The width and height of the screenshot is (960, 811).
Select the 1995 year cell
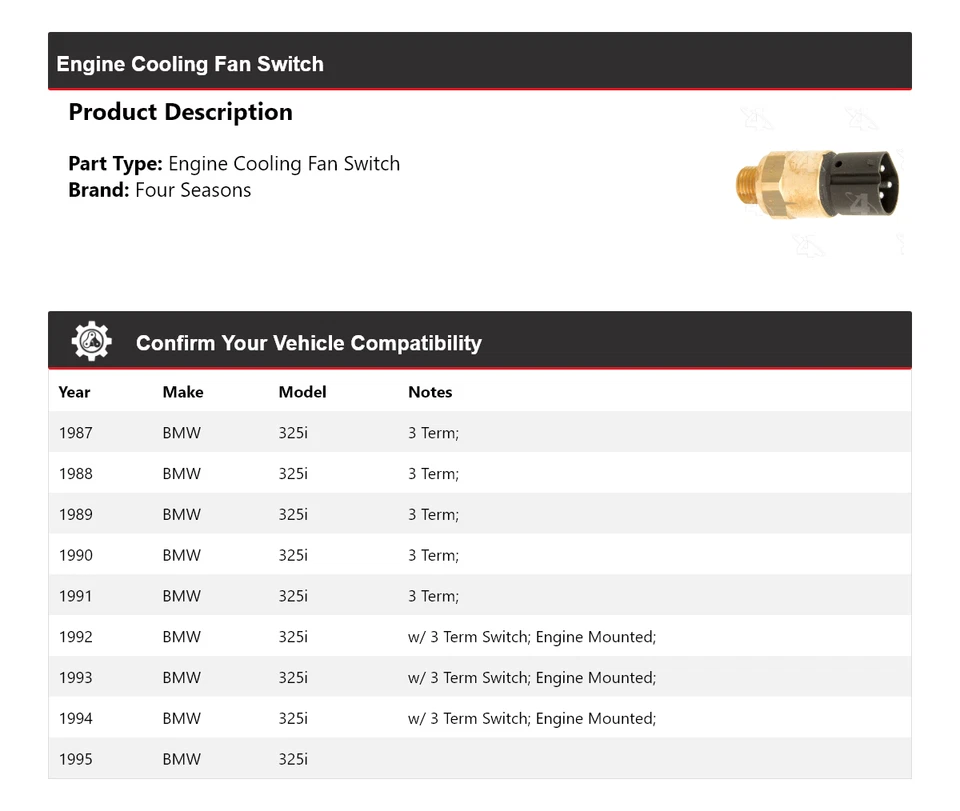[75, 759]
